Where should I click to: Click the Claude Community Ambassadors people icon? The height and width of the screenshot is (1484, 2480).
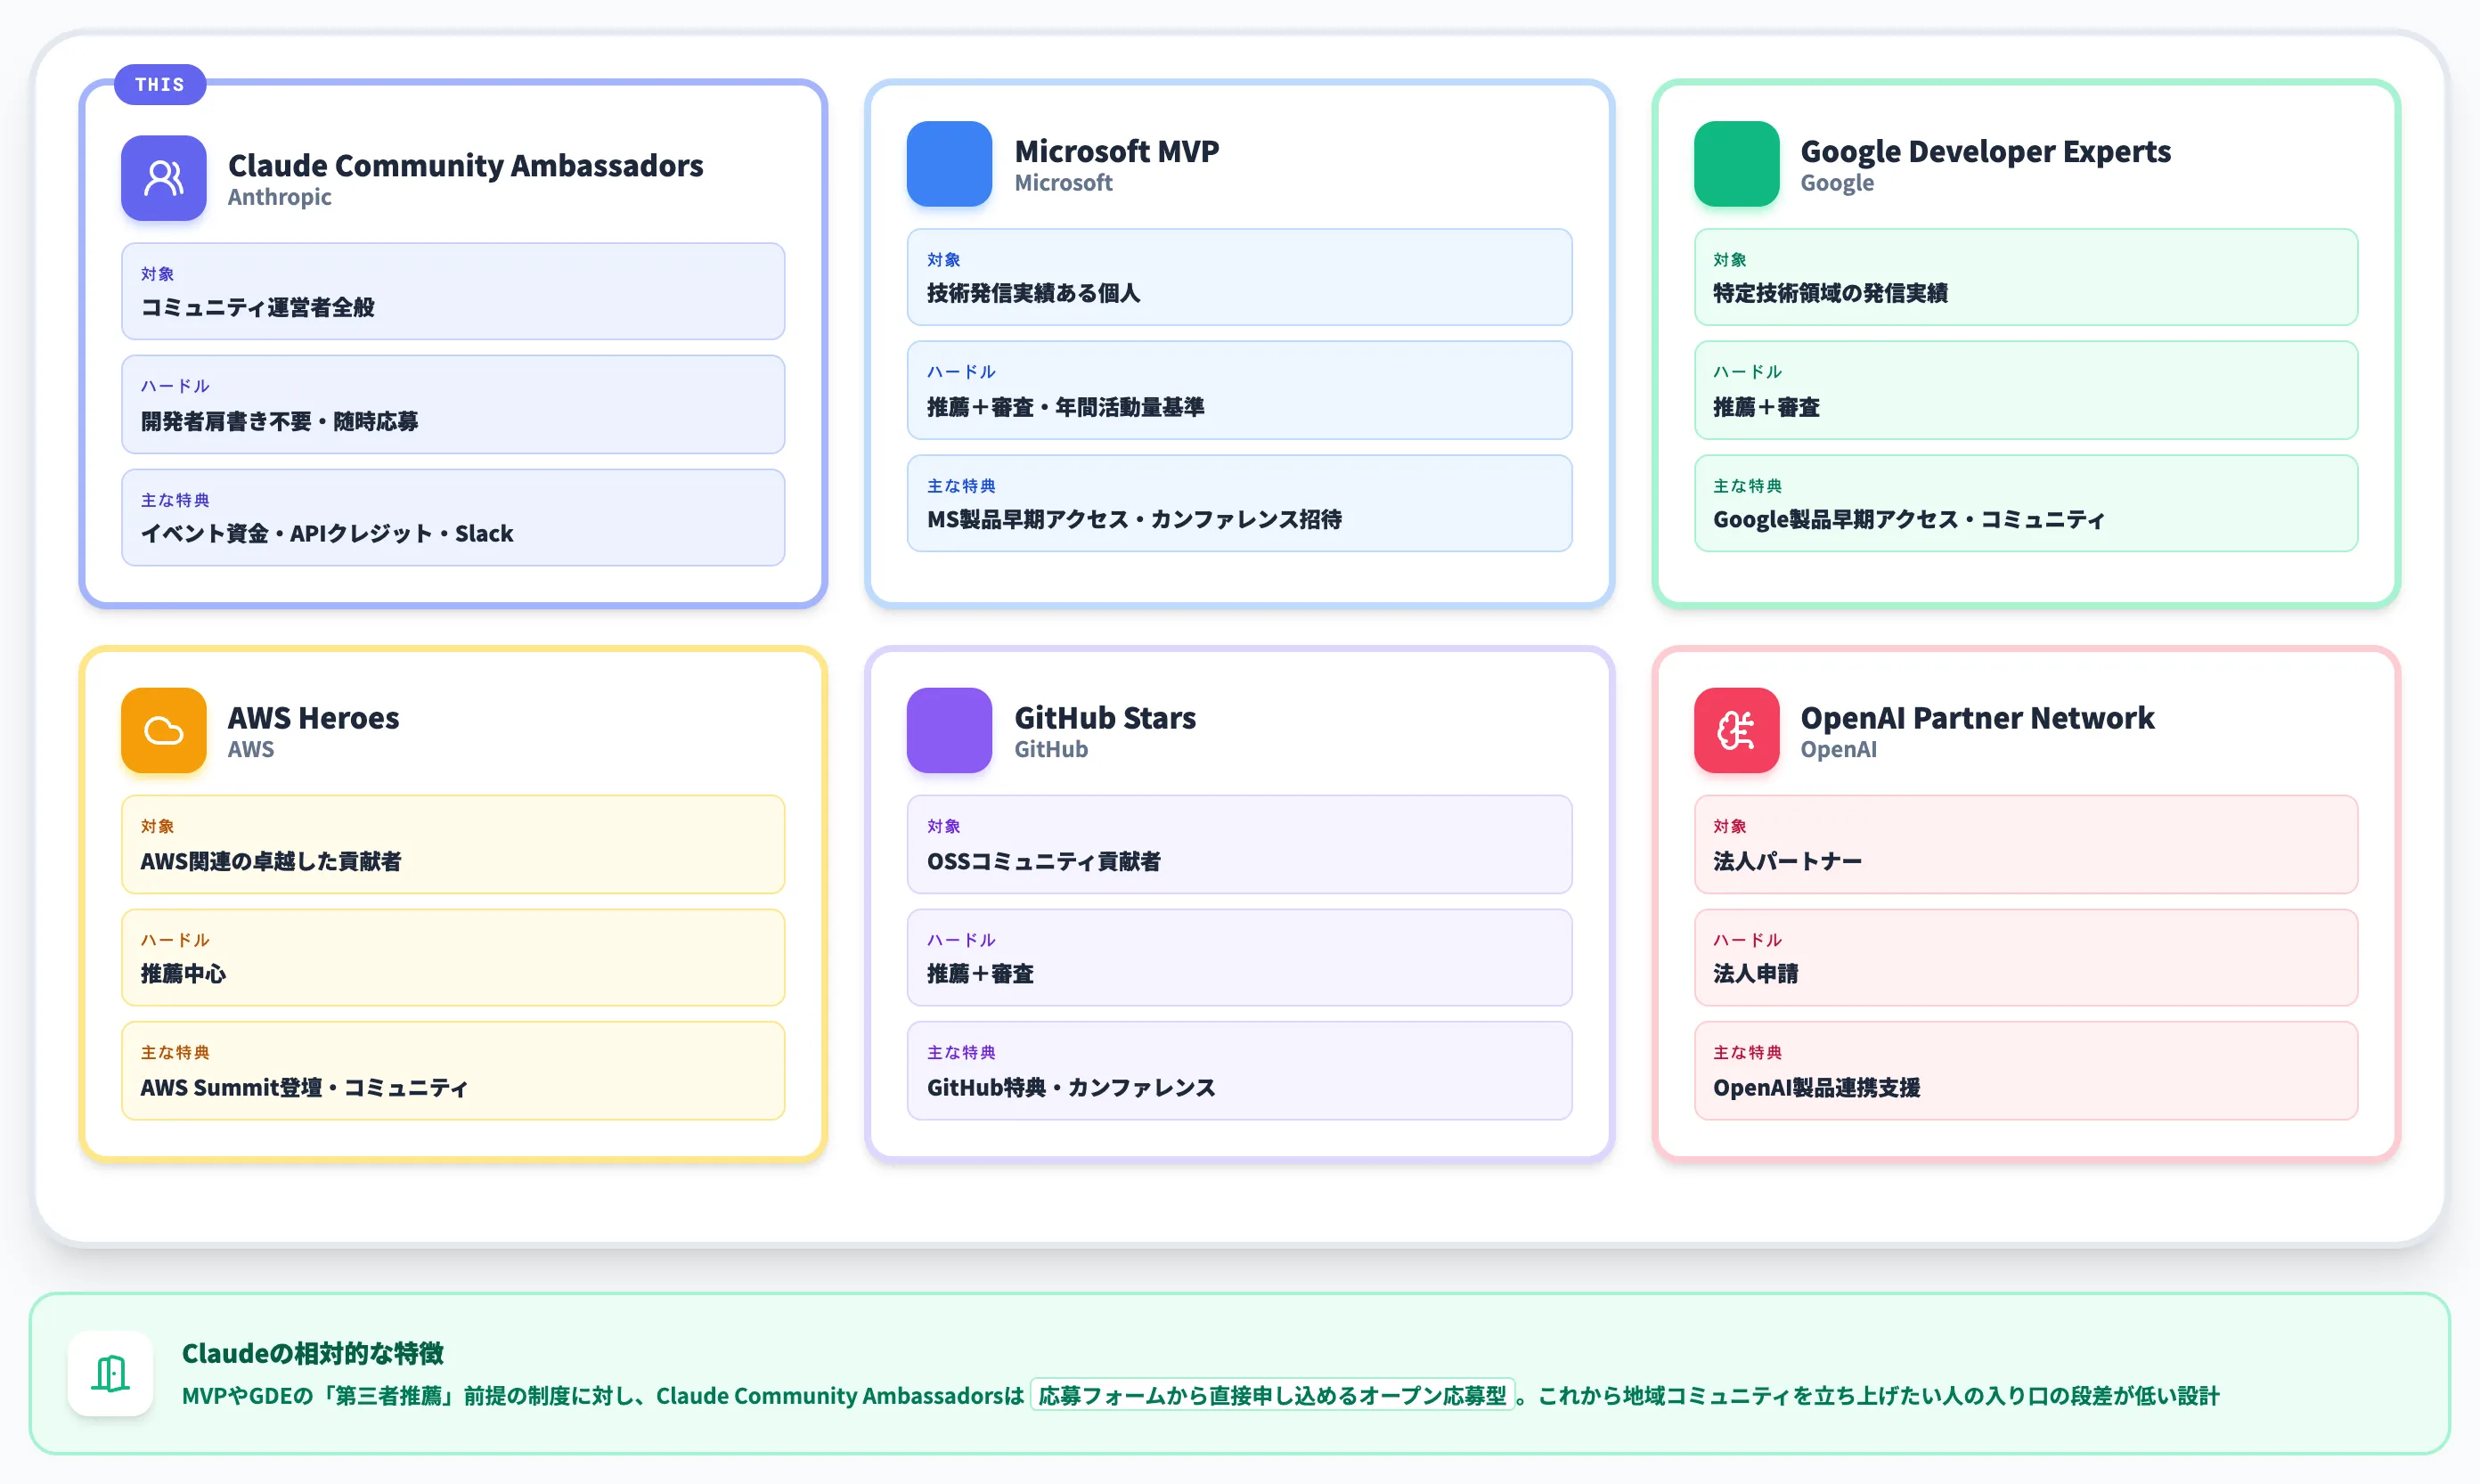tap(163, 178)
